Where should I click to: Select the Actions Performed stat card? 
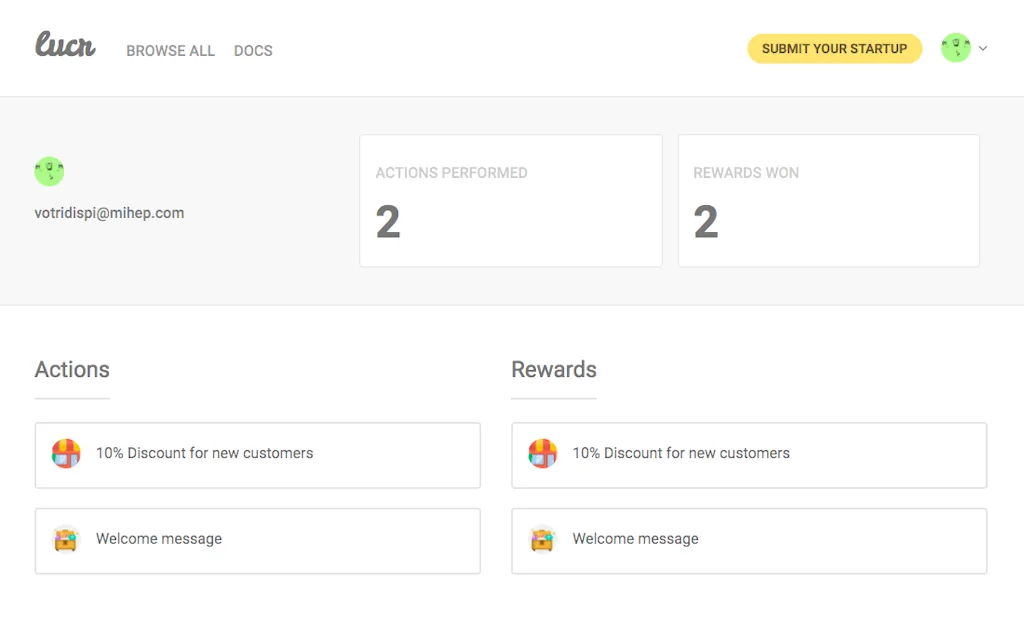510,201
